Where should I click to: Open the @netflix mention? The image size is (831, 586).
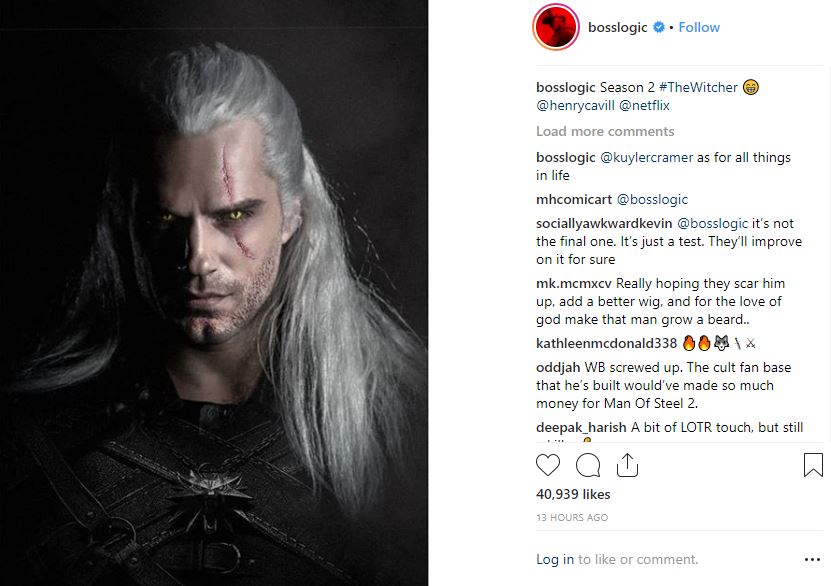click(x=645, y=104)
